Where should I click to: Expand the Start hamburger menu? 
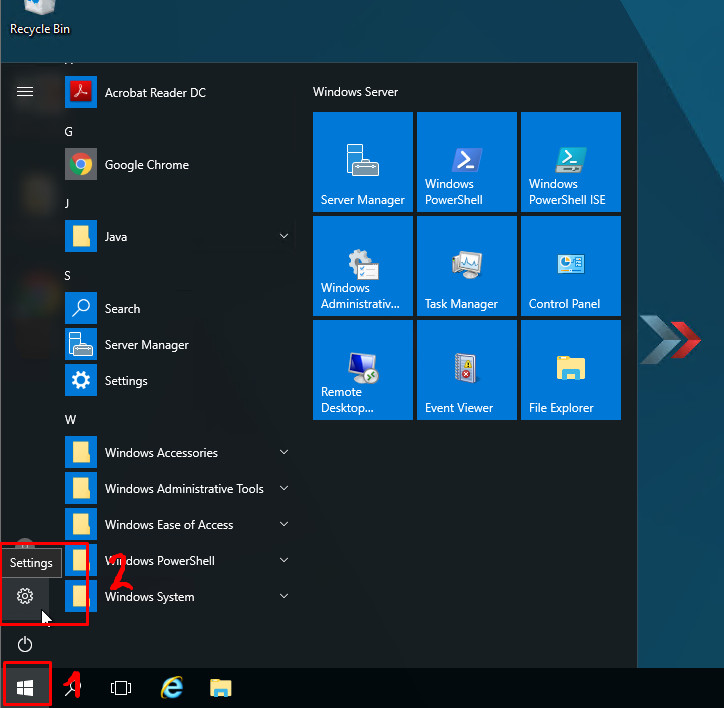25,91
